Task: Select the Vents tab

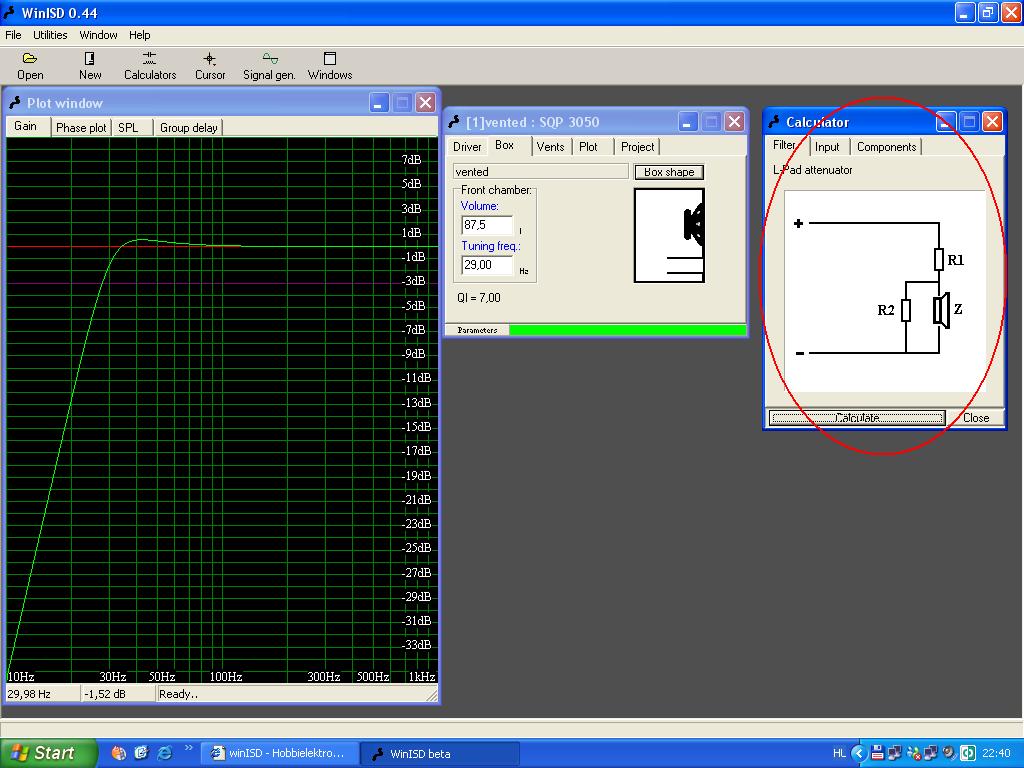Action: pos(550,147)
